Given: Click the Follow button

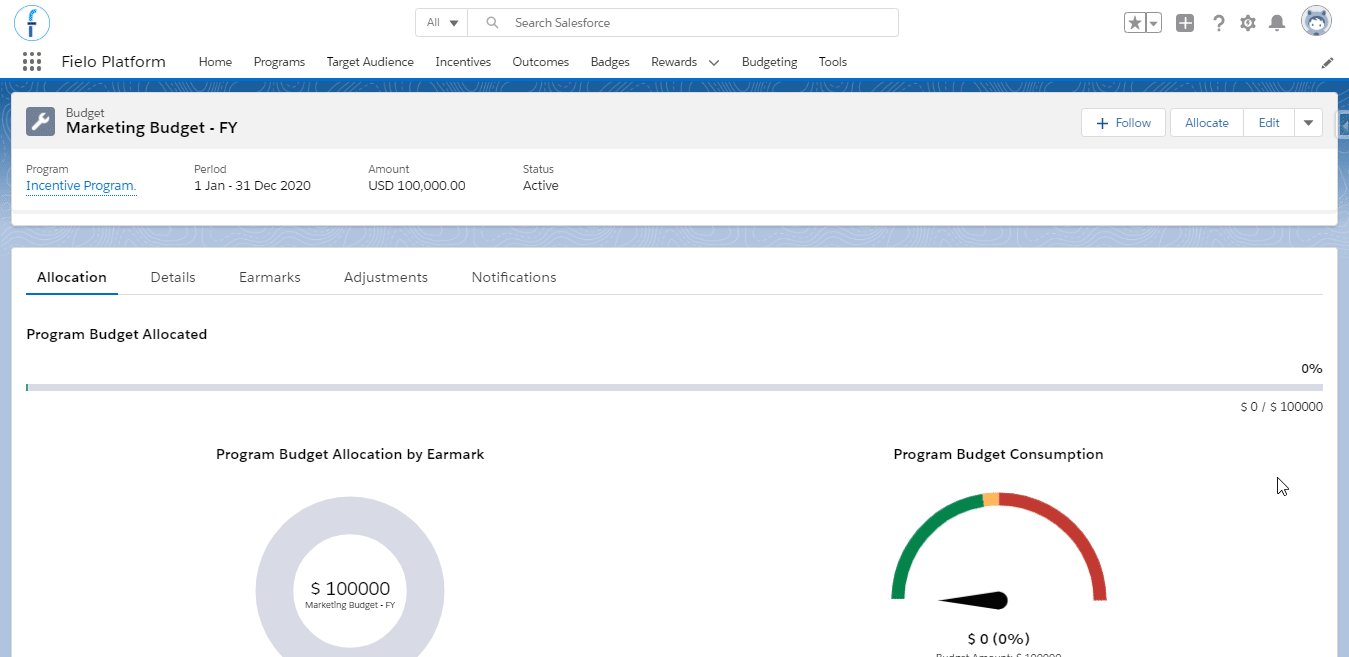Looking at the screenshot, I should [1123, 123].
